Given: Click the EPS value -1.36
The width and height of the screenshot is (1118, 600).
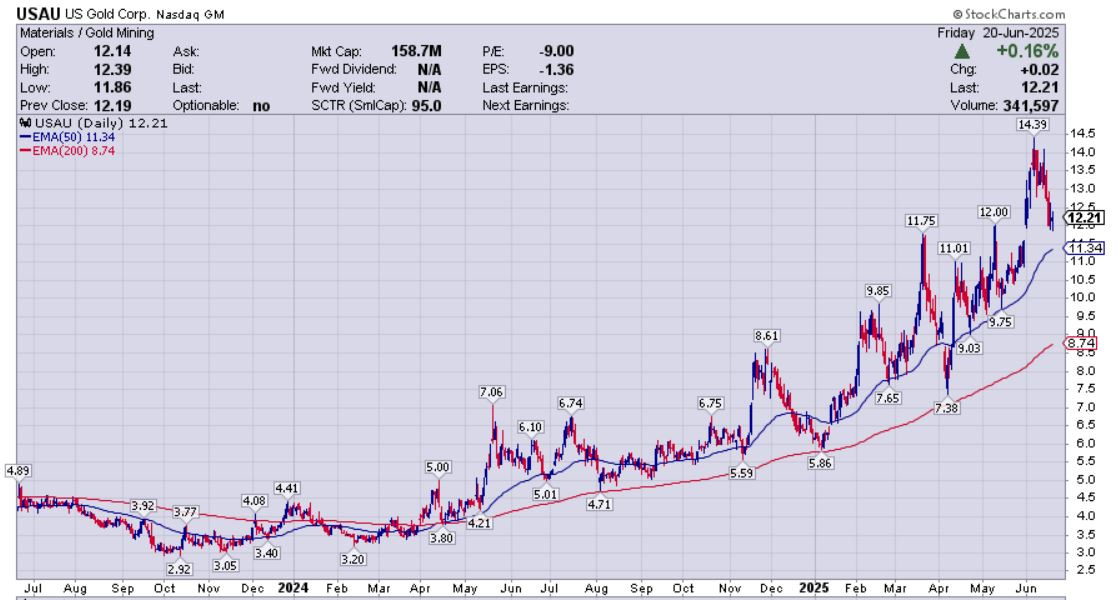Looking at the screenshot, I should [x=556, y=69].
